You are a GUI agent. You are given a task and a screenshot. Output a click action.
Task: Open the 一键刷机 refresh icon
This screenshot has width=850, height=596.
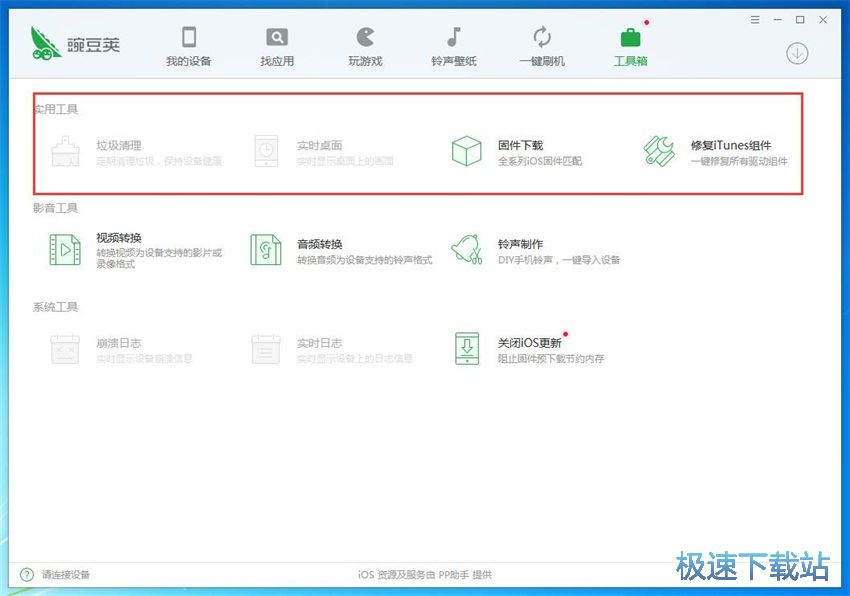tap(542, 37)
